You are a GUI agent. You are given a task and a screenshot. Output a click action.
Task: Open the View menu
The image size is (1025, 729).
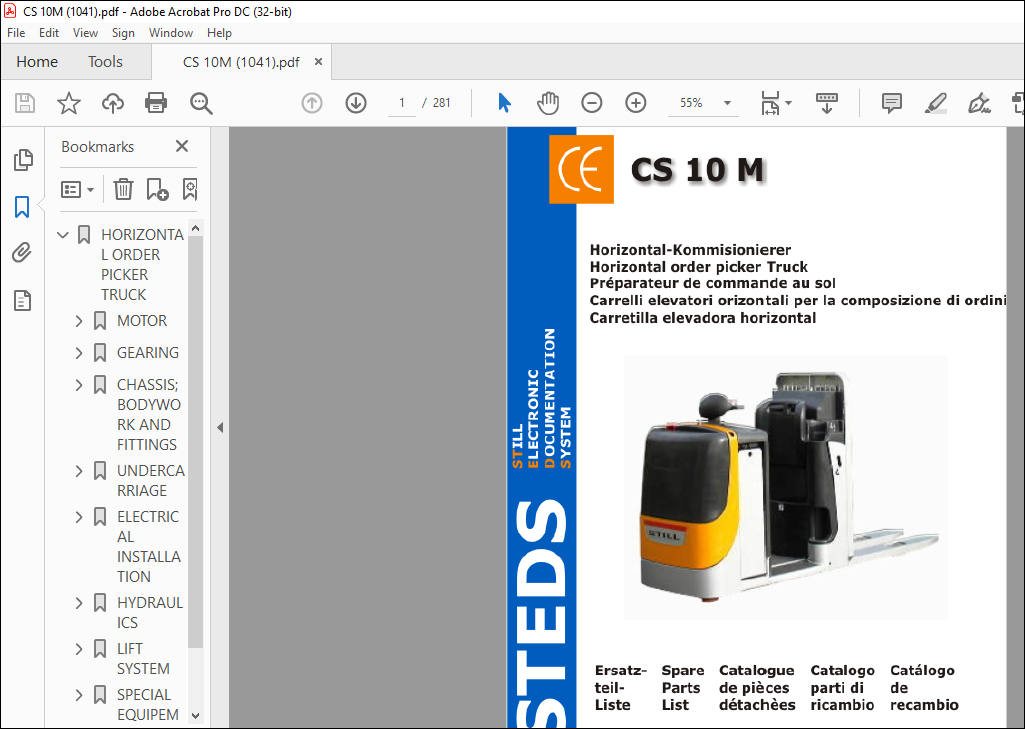[85, 33]
